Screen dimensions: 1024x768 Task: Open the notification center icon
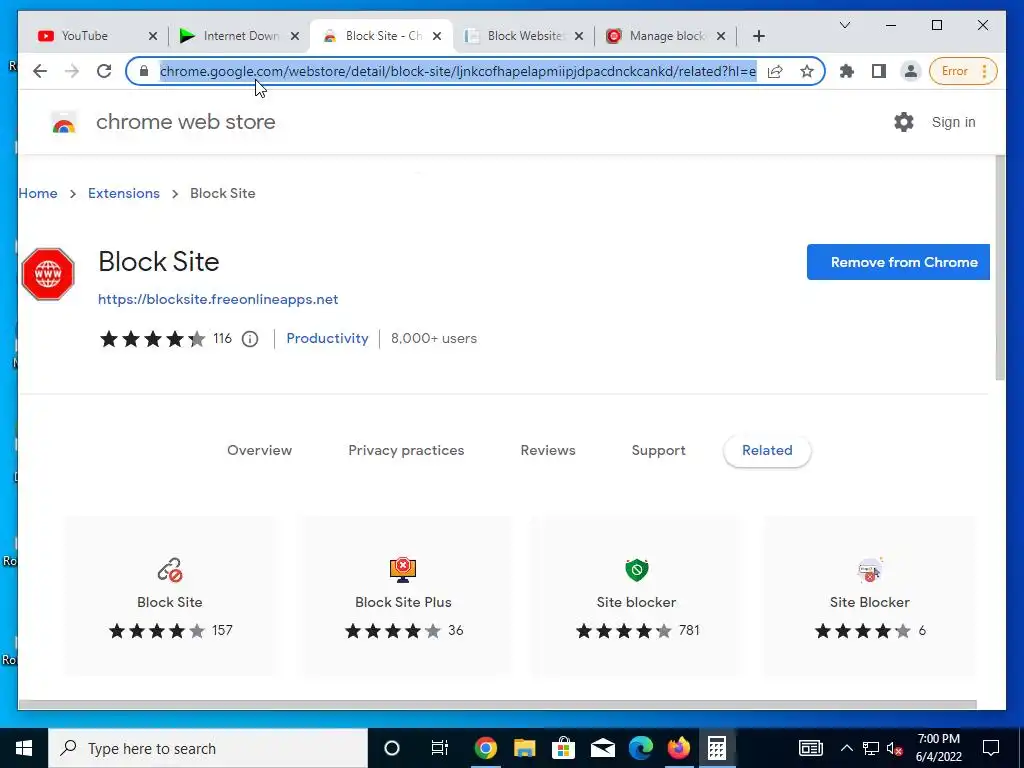991,748
